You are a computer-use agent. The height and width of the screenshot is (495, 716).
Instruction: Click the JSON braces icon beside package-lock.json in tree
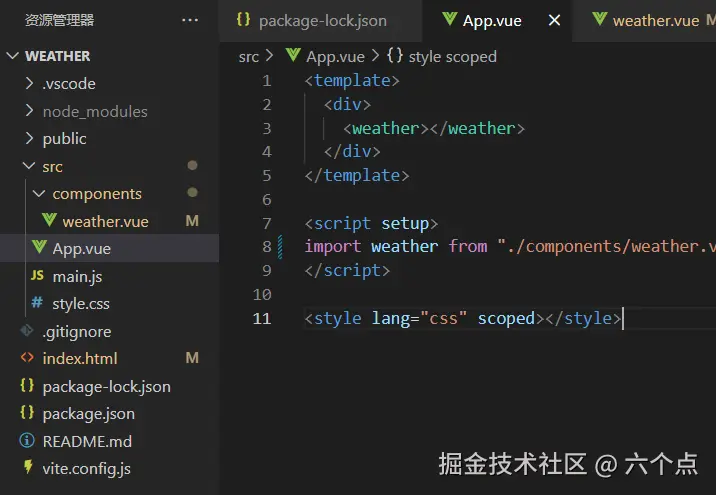pos(27,385)
